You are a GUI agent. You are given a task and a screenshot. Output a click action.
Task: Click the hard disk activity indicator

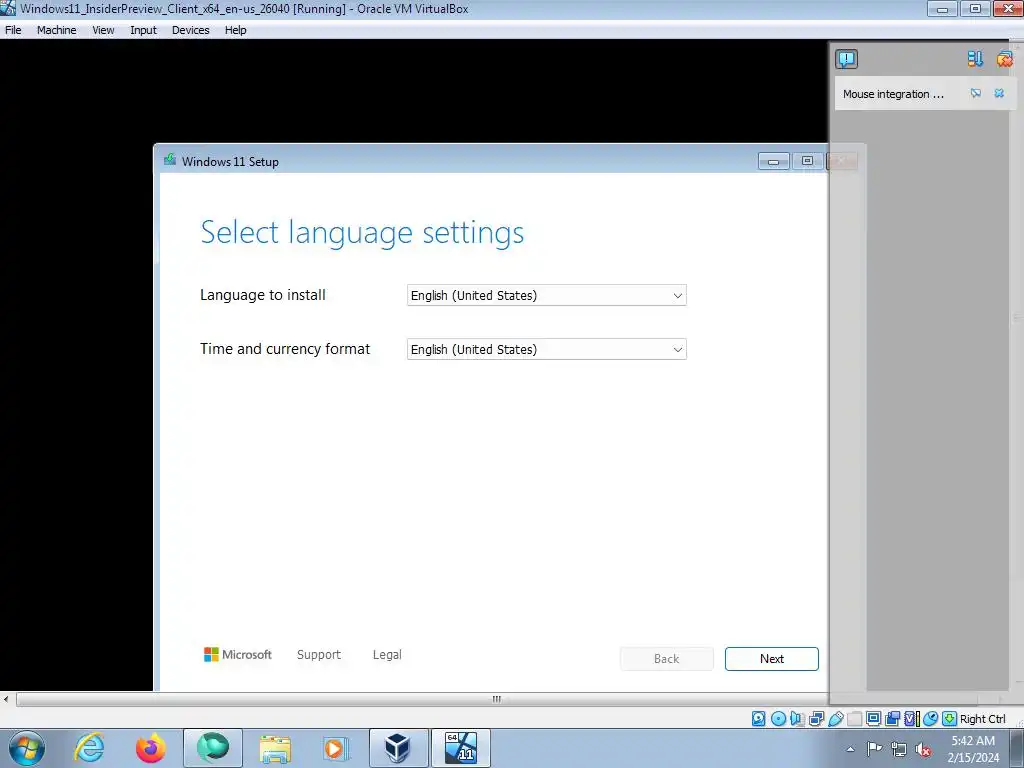point(758,719)
